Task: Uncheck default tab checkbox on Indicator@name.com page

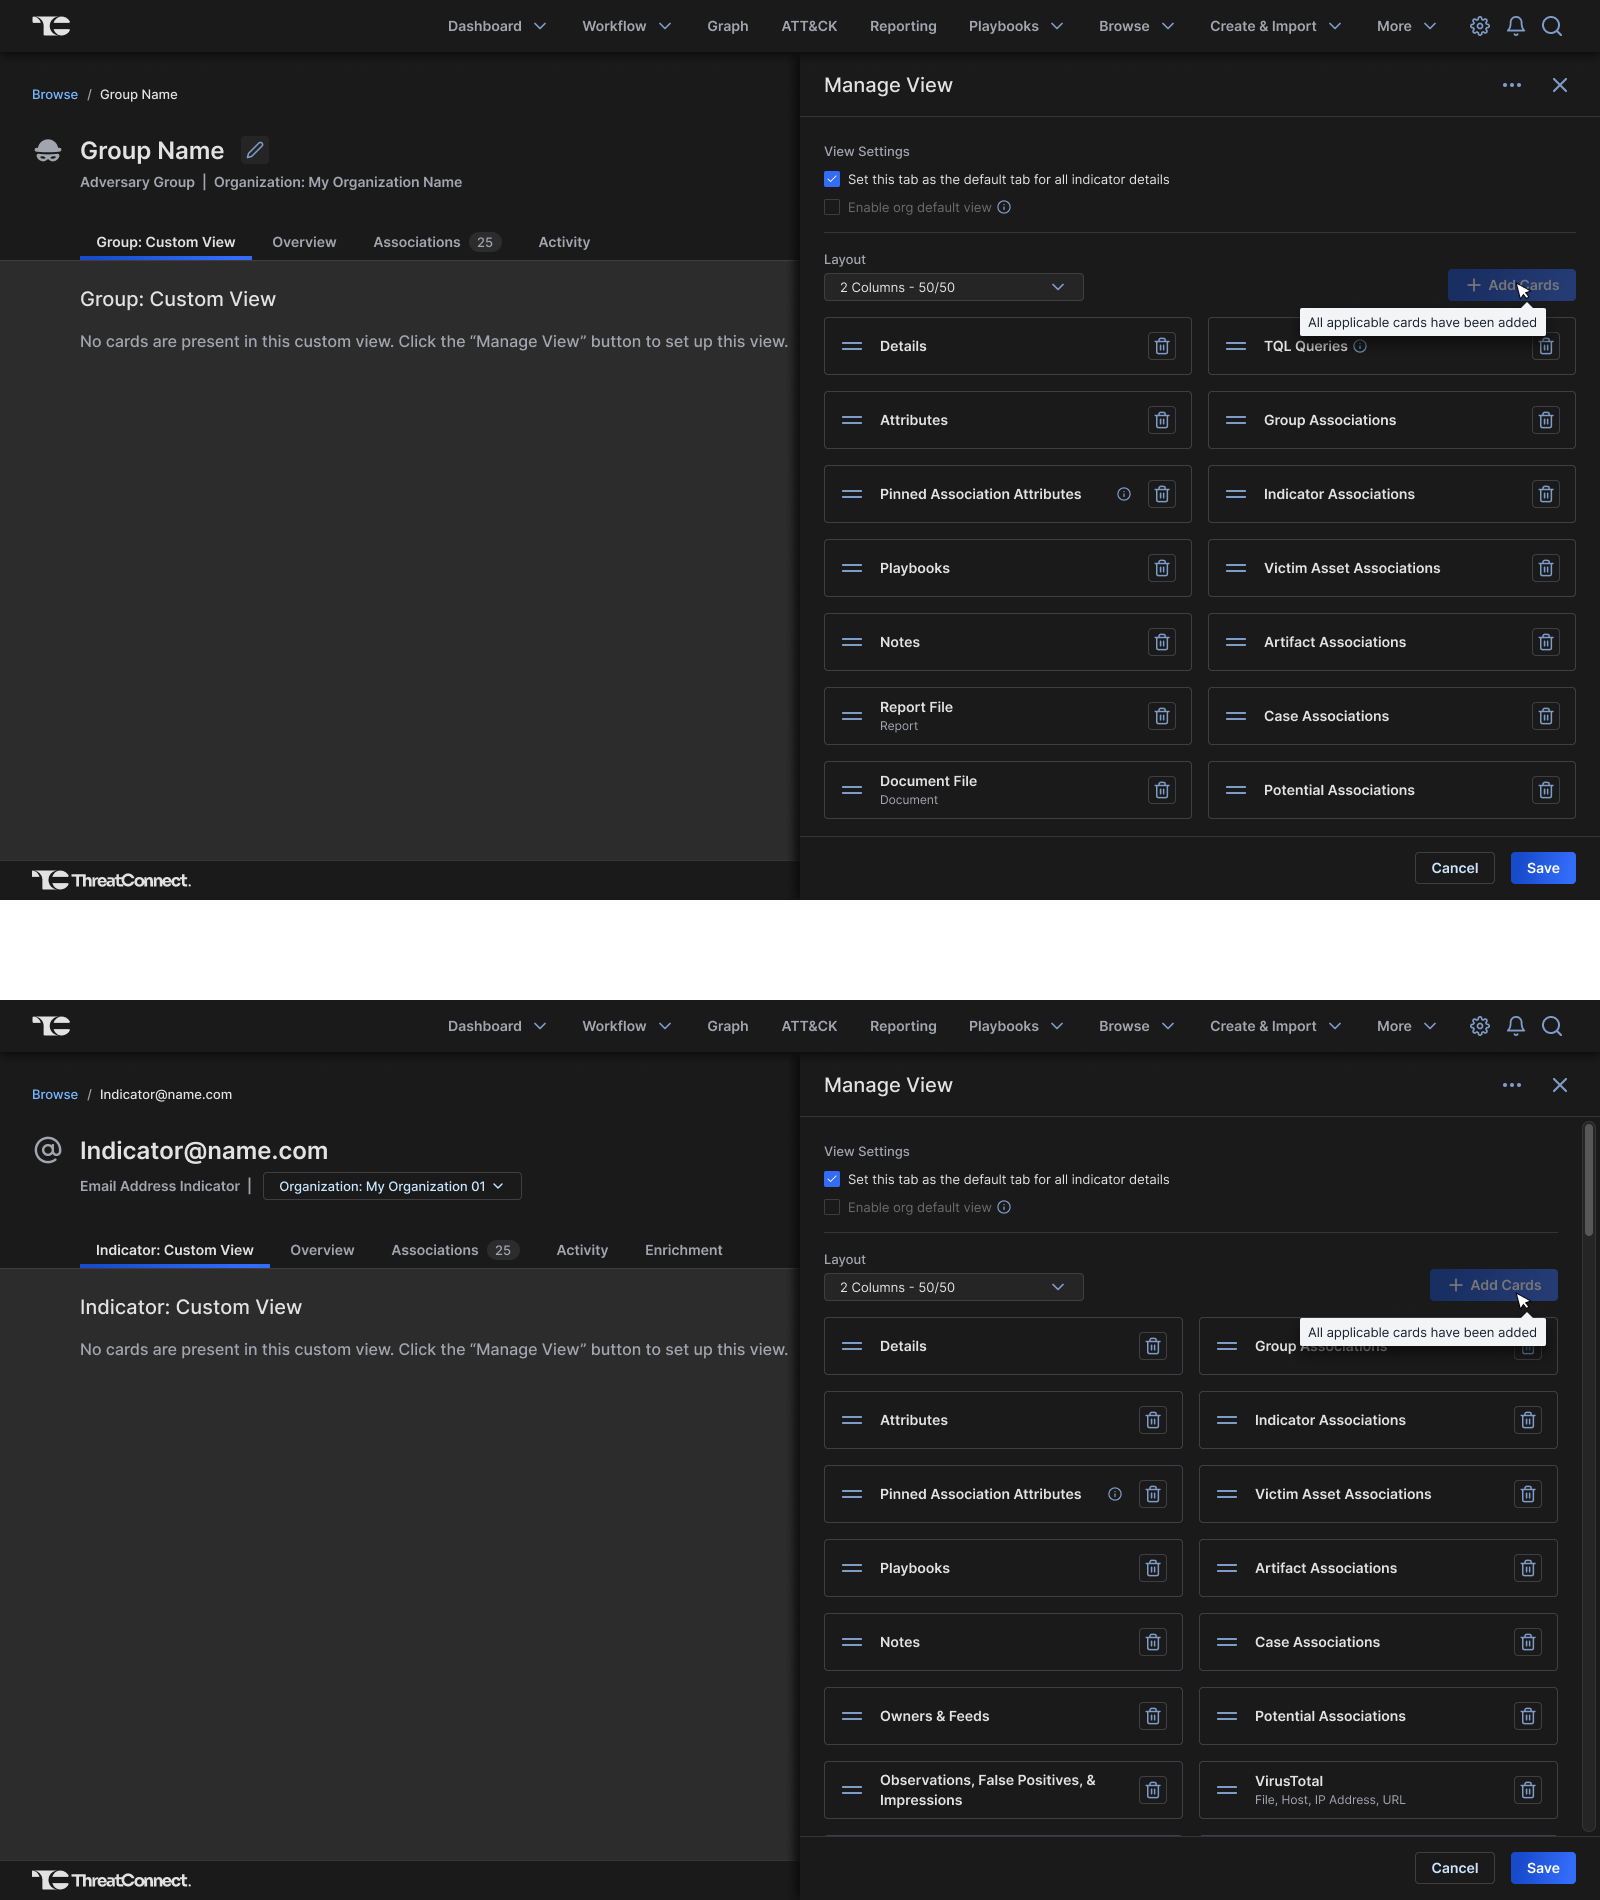Action: point(832,1180)
